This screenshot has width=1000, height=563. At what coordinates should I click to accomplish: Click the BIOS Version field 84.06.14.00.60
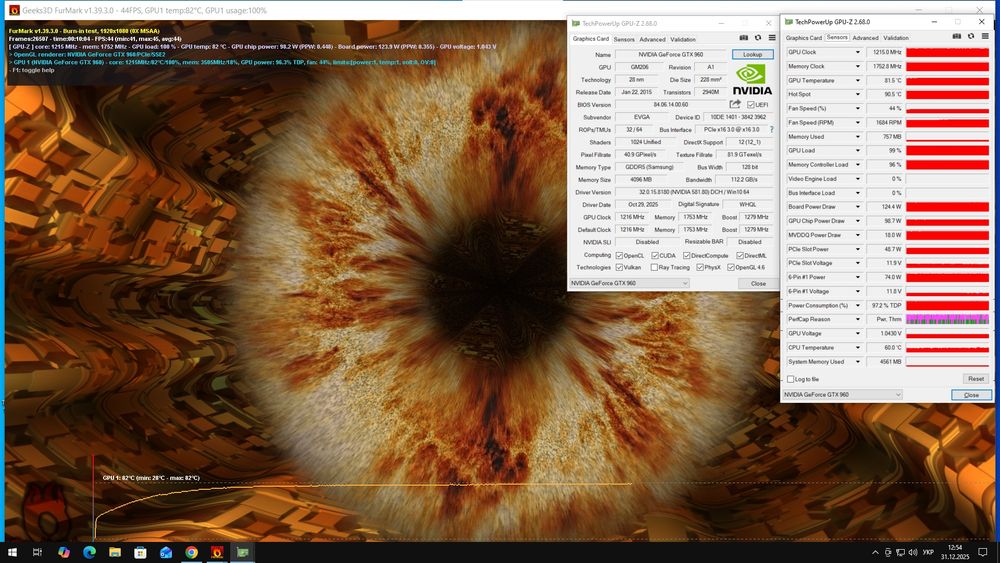(671, 105)
